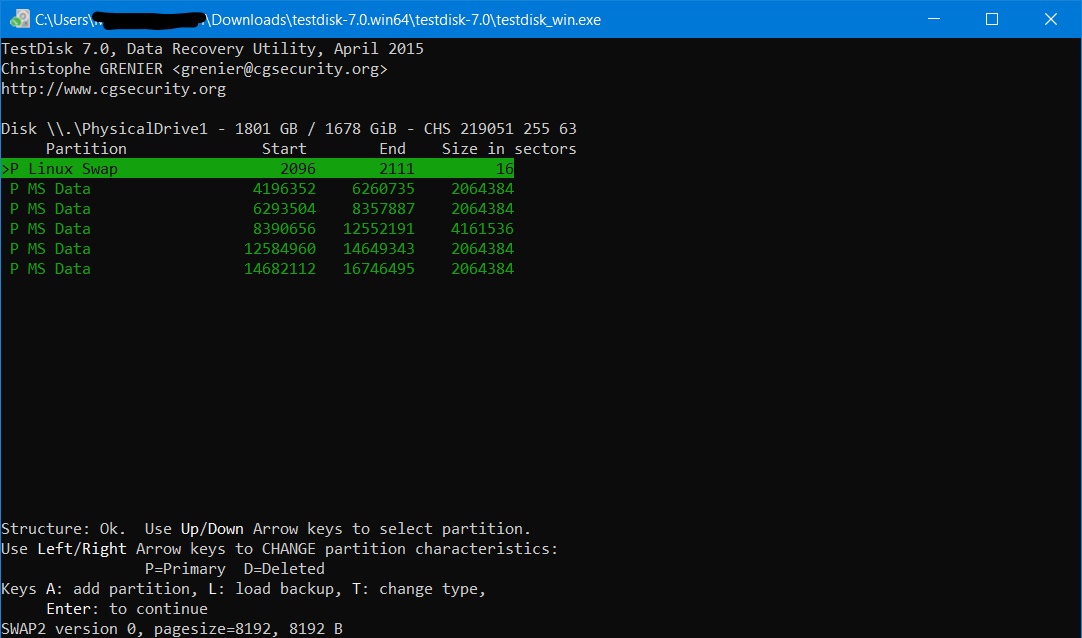This screenshot has width=1082, height=638.
Task: Click size value 4161536
Action: [482, 228]
